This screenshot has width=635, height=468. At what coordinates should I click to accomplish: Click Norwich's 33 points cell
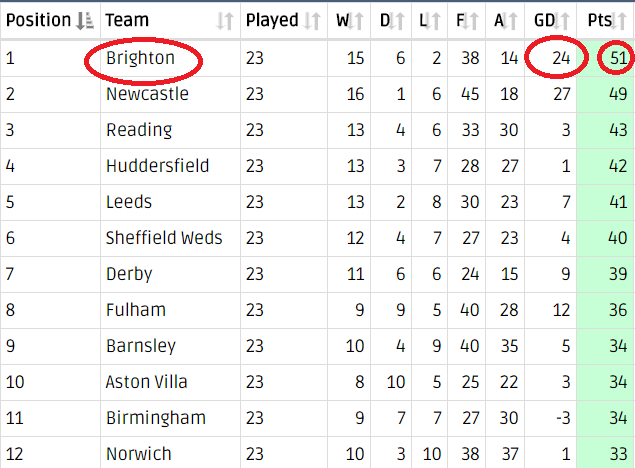point(606,453)
